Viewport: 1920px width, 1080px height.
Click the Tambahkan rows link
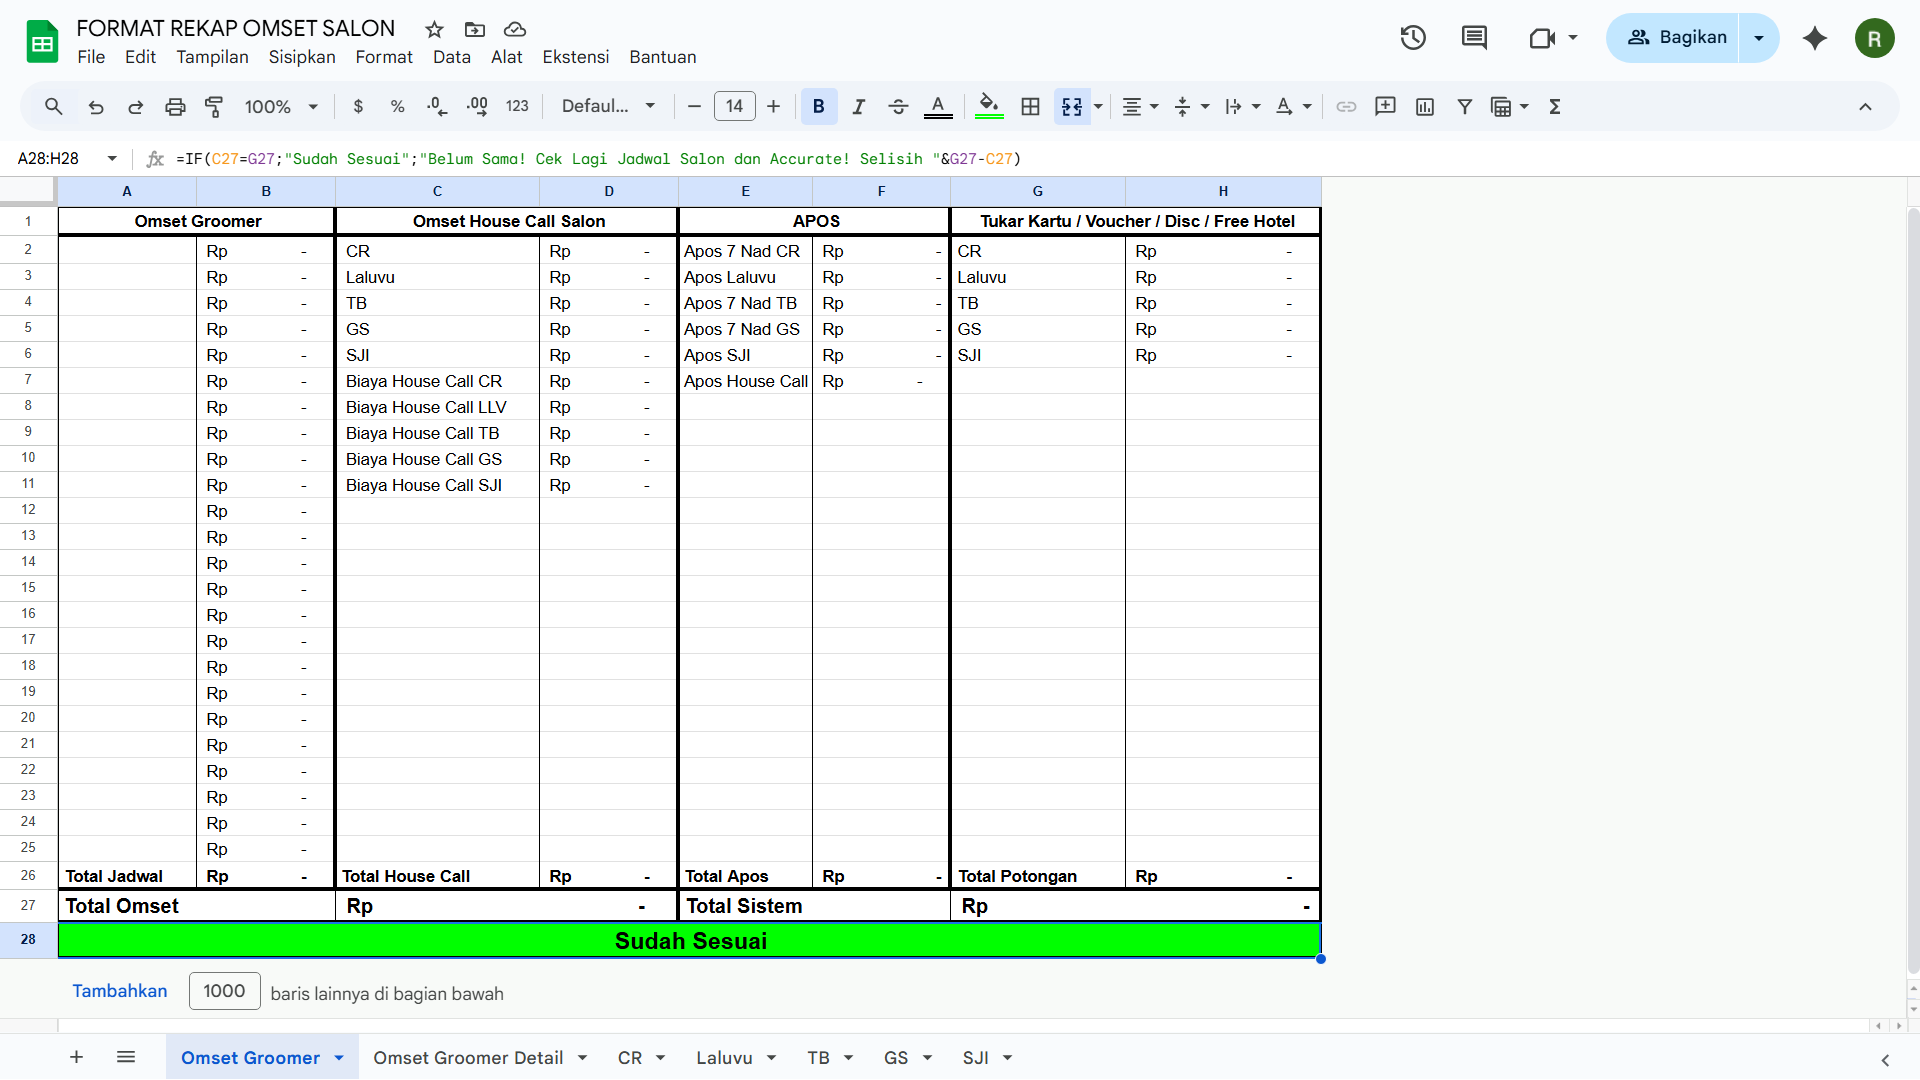click(x=119, y=991)
